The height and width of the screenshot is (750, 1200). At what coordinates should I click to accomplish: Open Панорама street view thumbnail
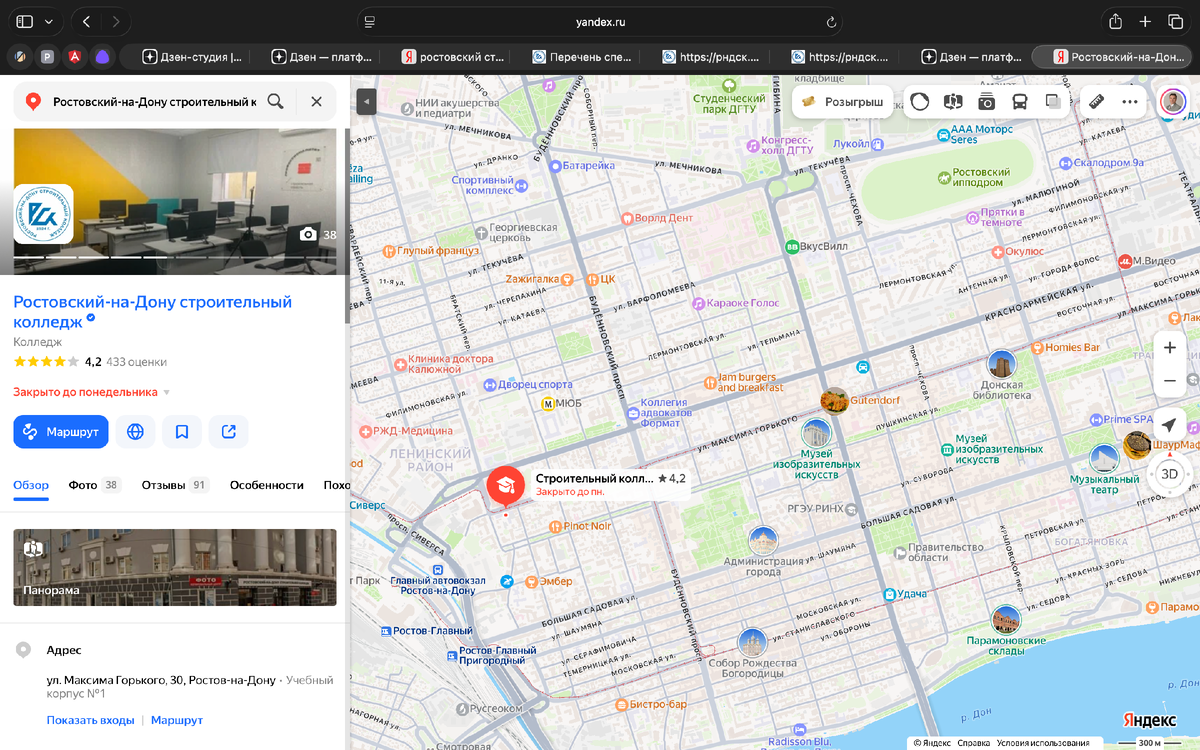175,568
